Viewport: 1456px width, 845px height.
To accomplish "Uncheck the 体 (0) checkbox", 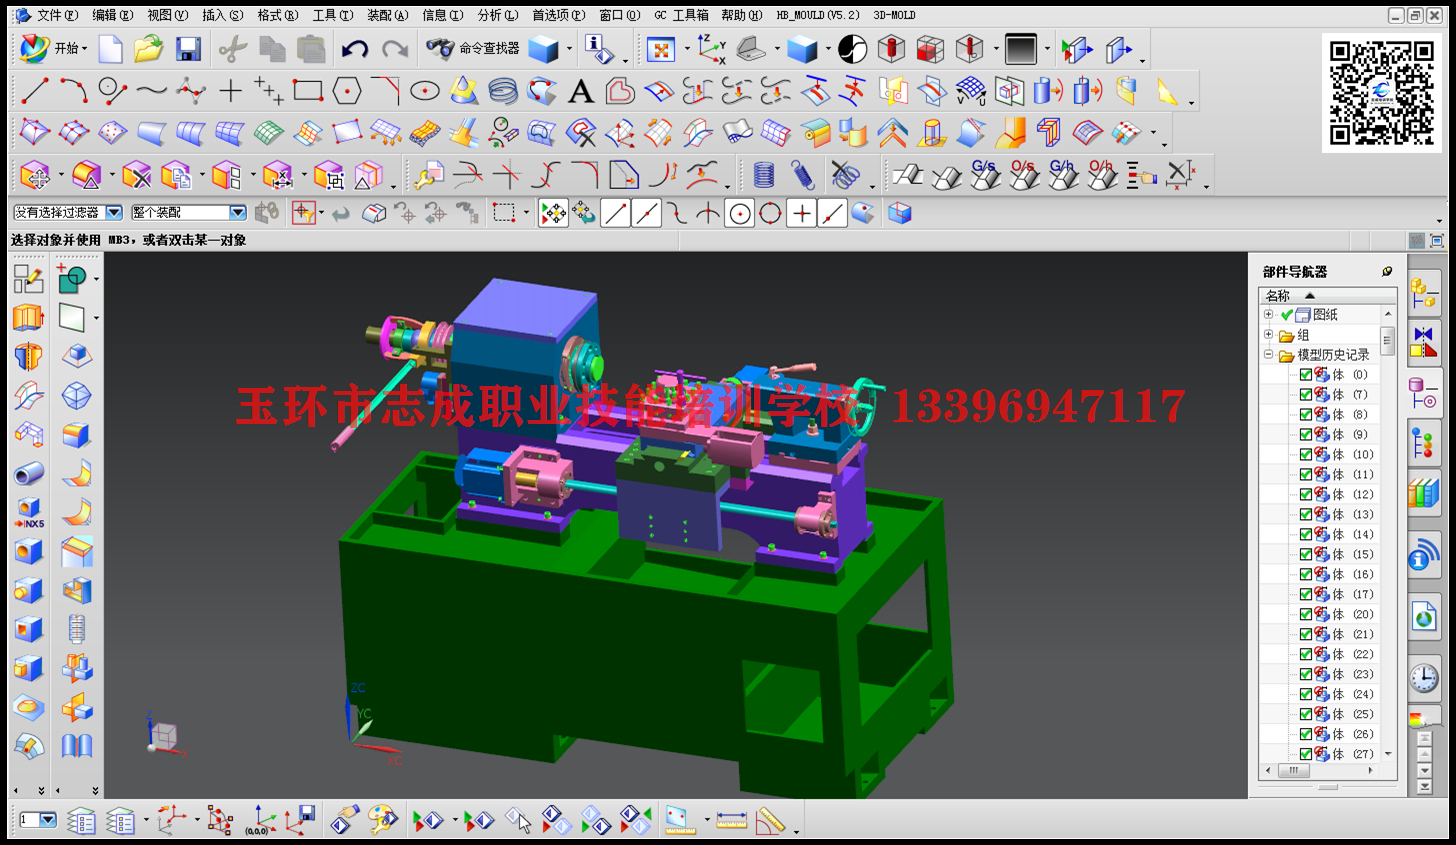I will point(1305,374).
